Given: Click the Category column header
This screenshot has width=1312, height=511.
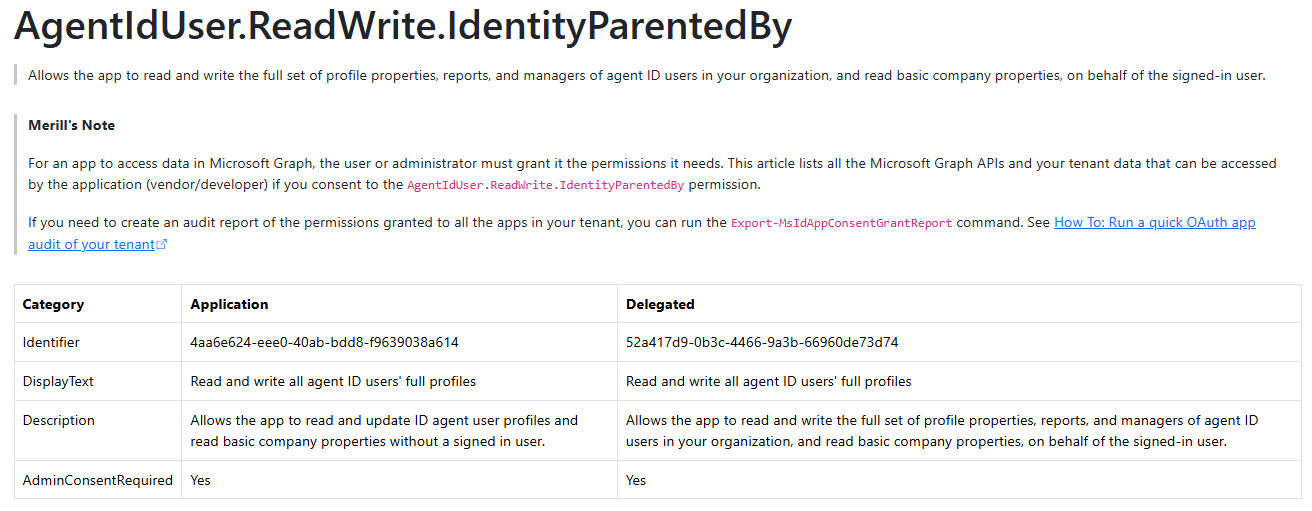Looking at the screenshot, I should point(53,304).
